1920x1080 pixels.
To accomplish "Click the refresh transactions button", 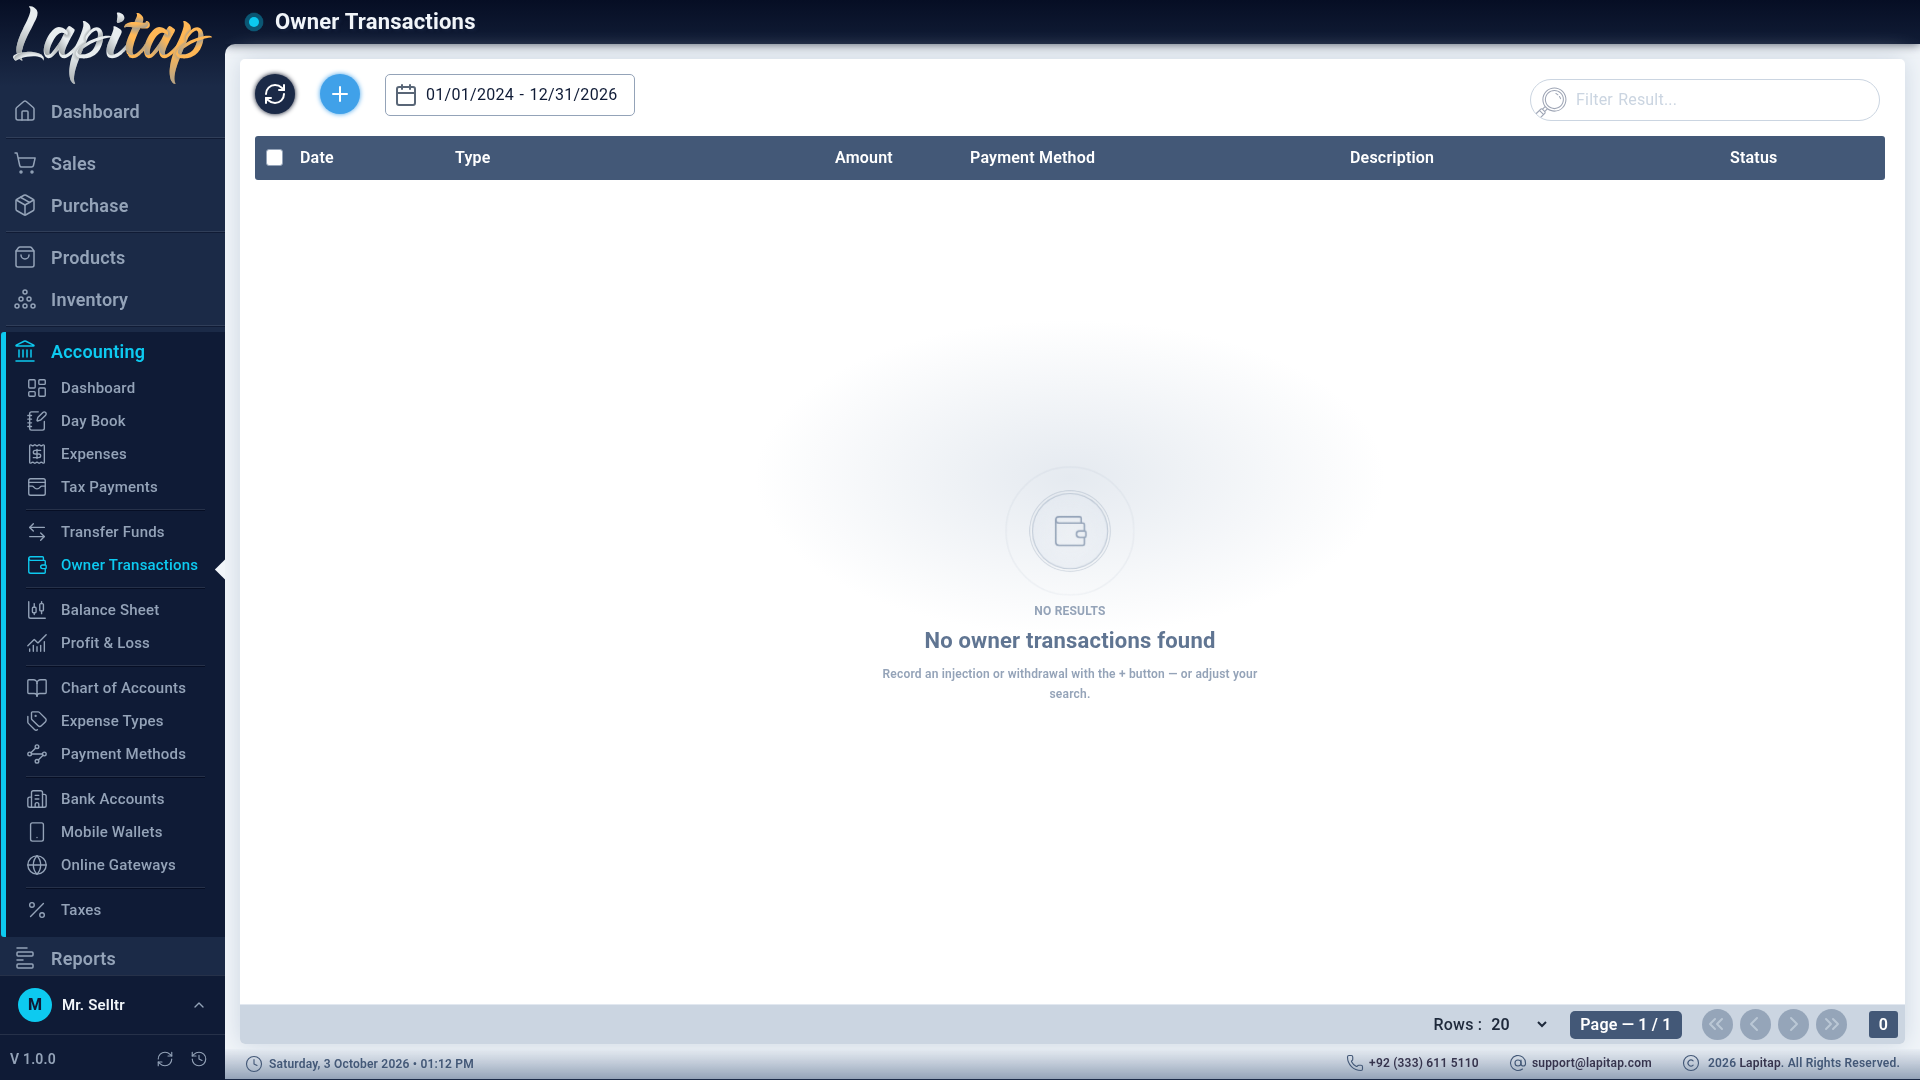I will click(x=275, y=95).
